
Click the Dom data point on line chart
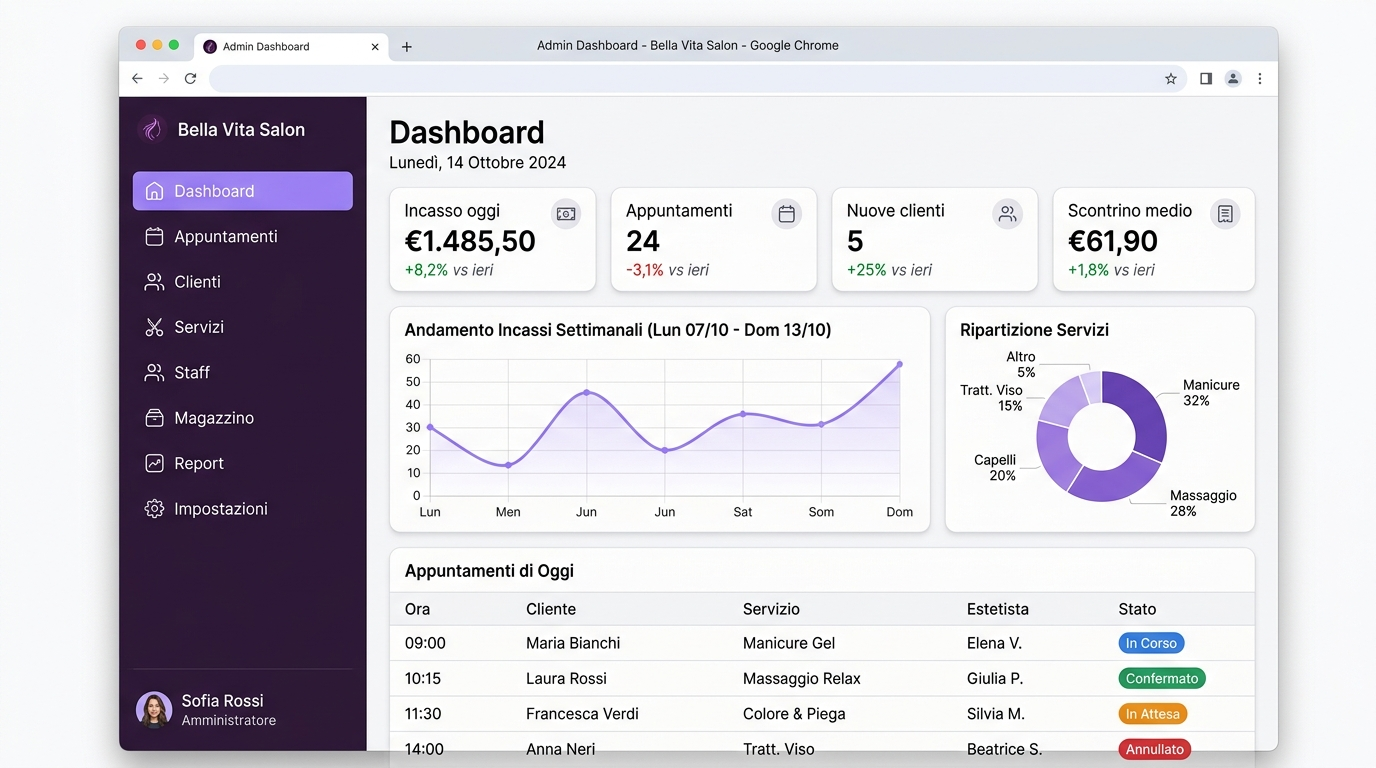[899, 364]
